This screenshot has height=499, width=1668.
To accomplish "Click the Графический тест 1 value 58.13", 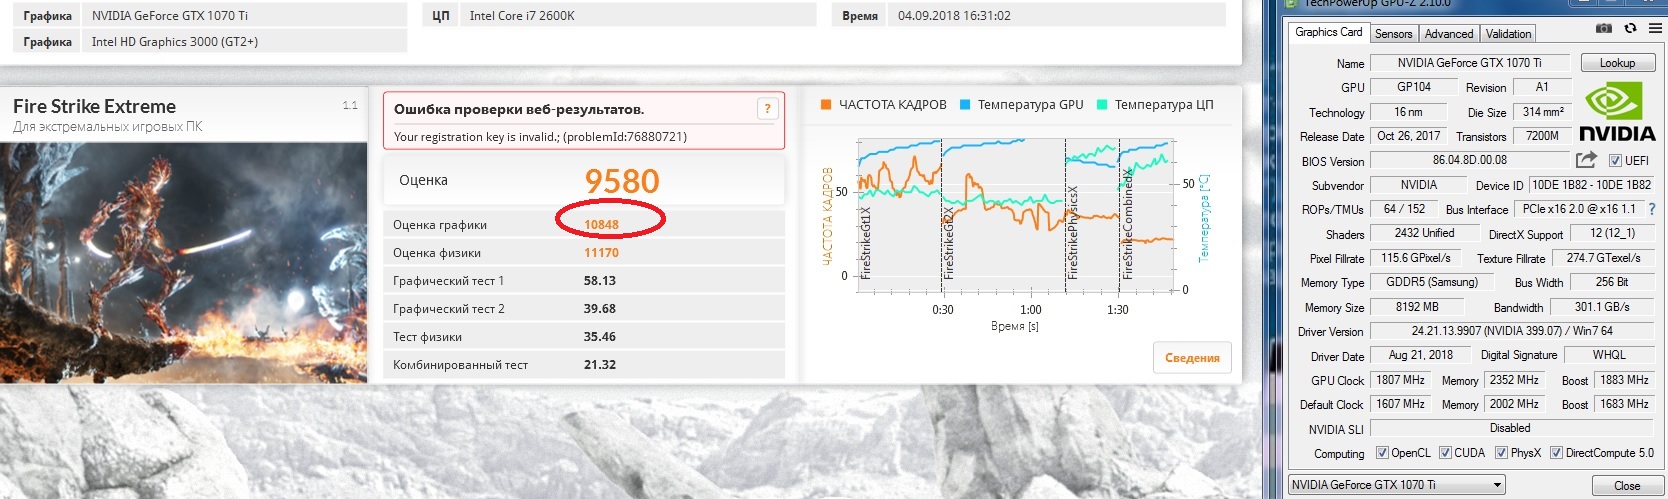I will coord(600,281).
